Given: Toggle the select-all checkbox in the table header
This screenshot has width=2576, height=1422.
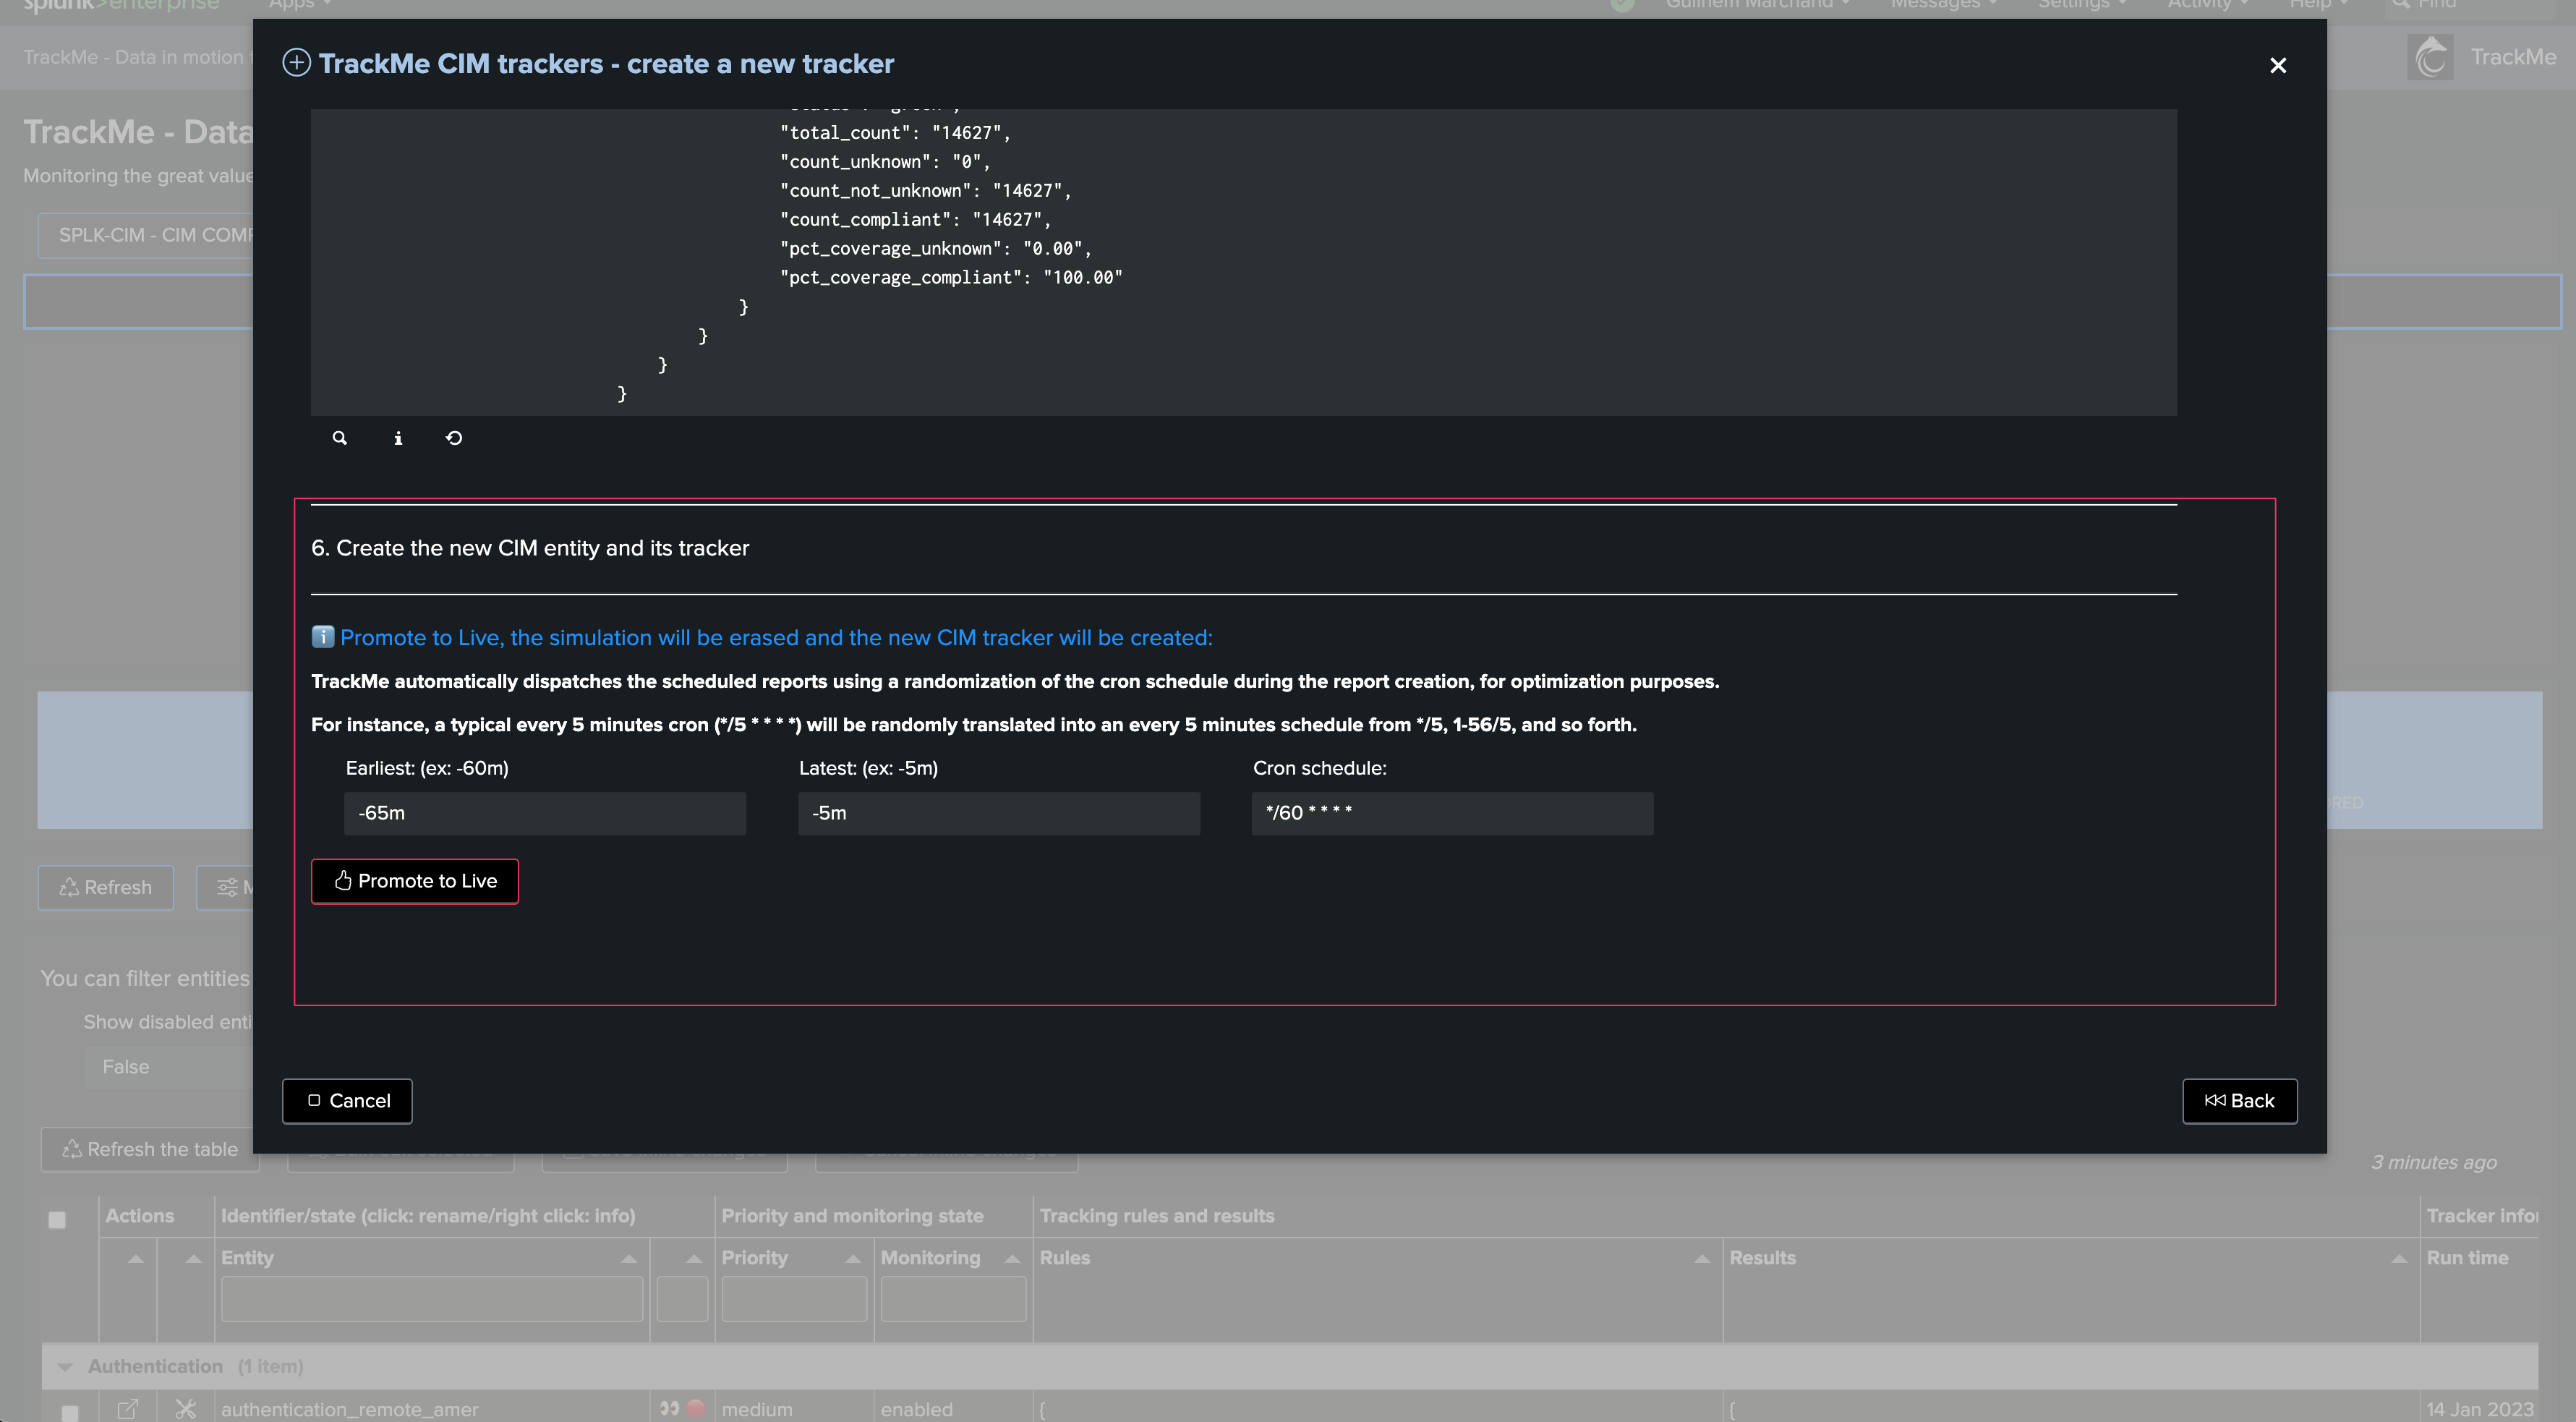Looking at the screenshot, I should click(x=57, y=1219).
